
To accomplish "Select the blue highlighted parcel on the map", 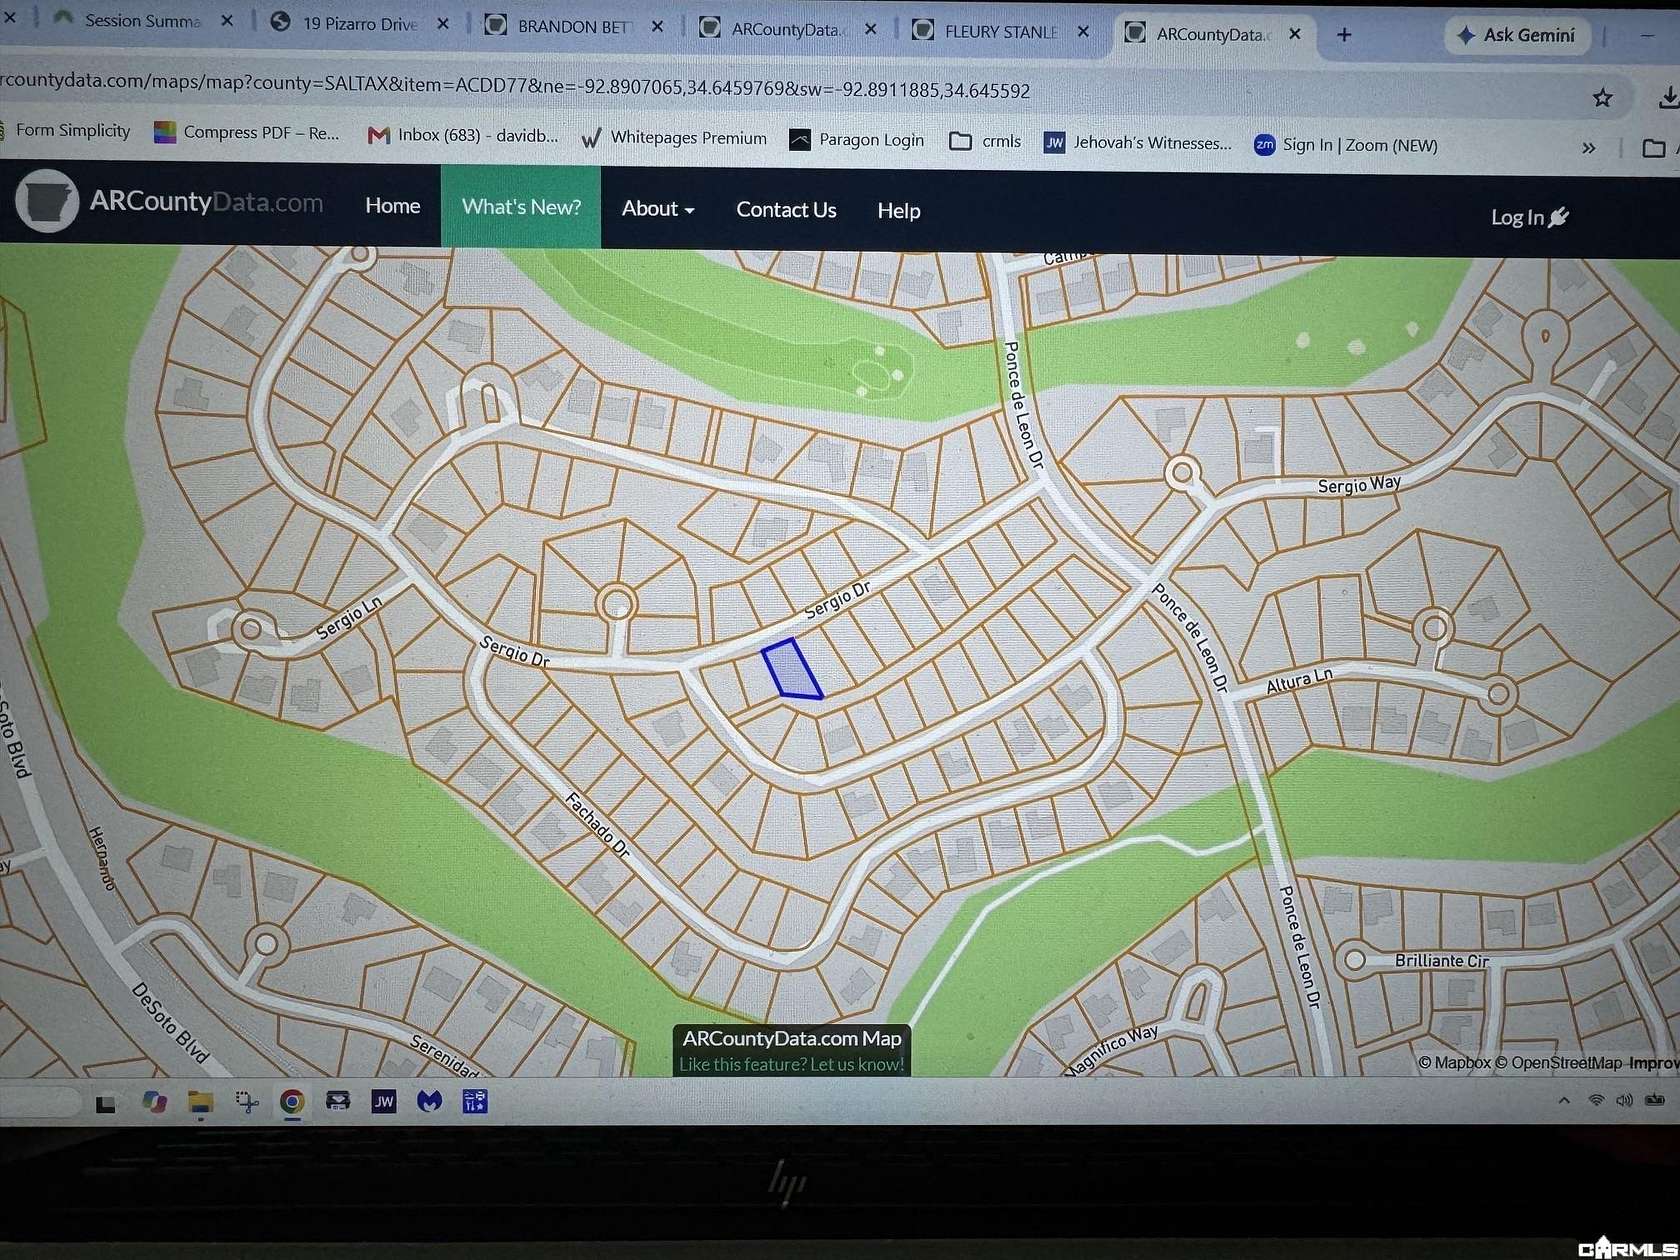I will pyautogui.click(x=791, y=668).
